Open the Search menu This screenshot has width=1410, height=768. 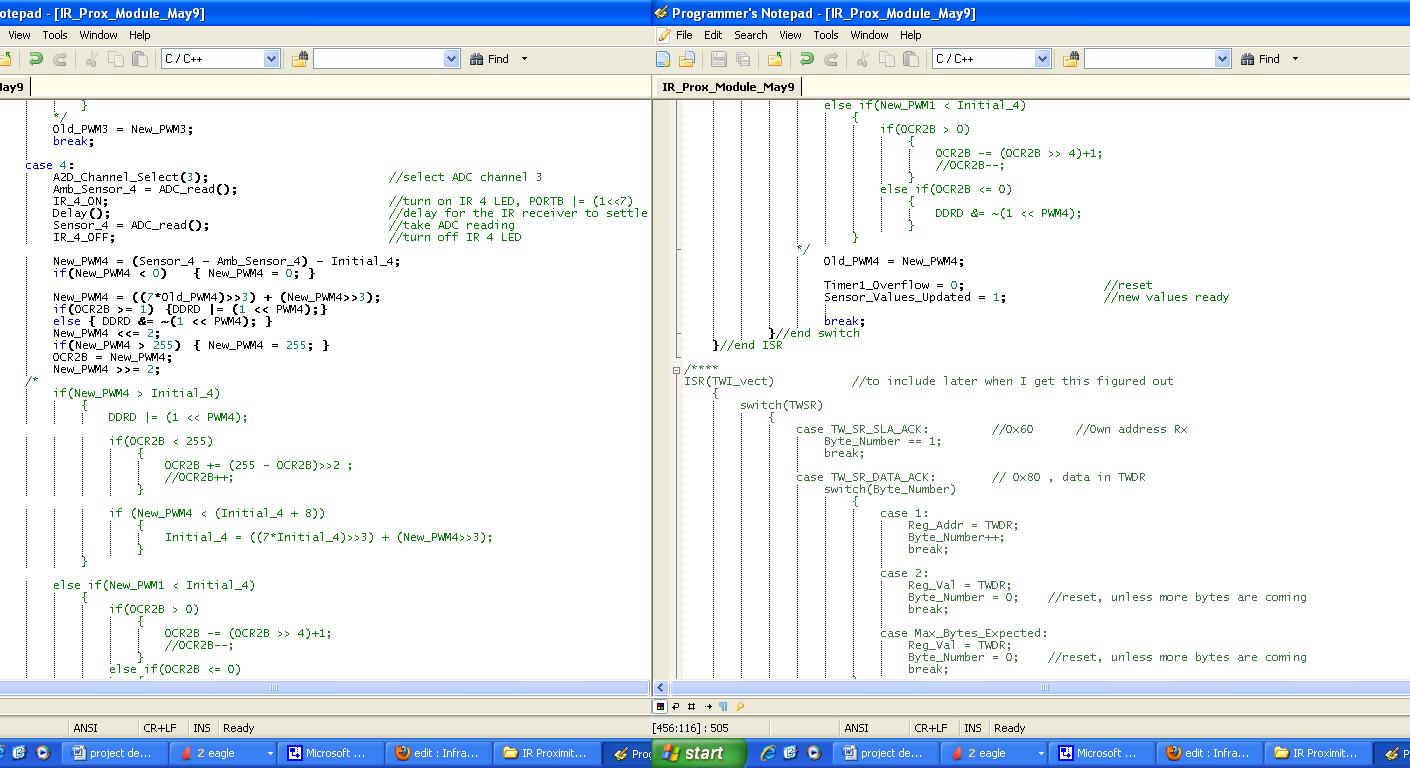(751, 35)
